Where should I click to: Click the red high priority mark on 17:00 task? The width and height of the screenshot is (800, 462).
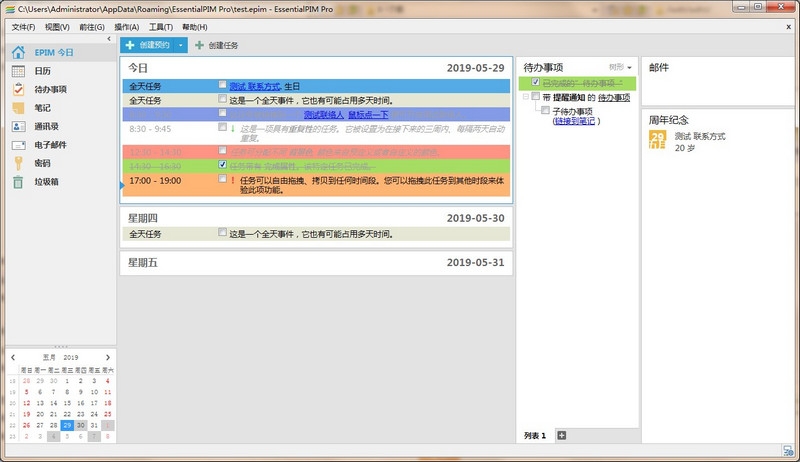(233, 181)
